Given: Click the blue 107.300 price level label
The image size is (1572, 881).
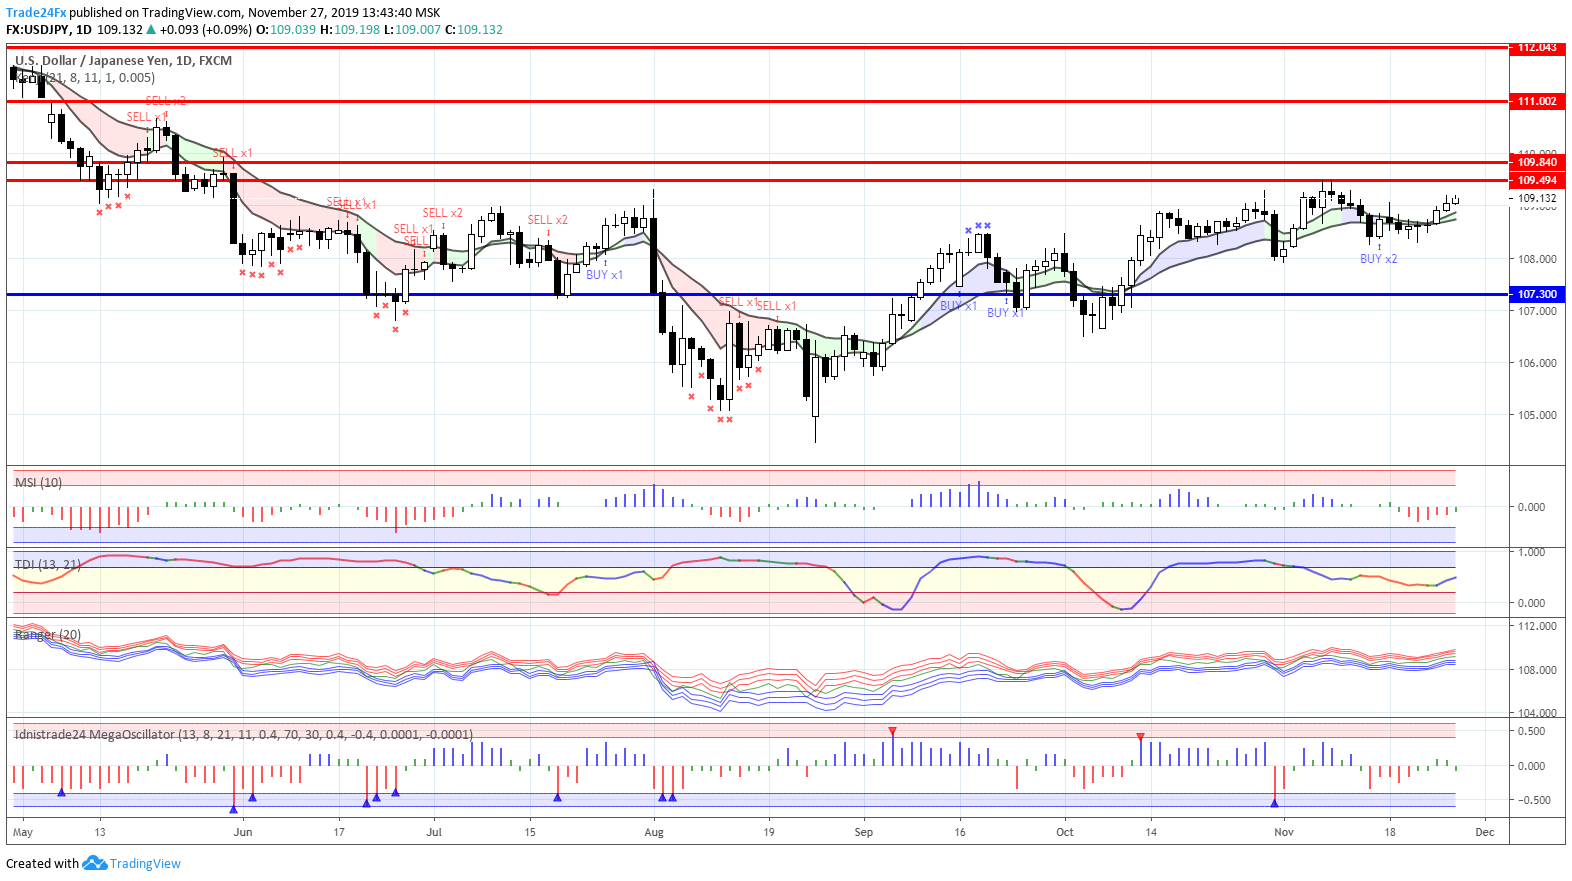Looking at the screenshot, I should click(1537, 294).
